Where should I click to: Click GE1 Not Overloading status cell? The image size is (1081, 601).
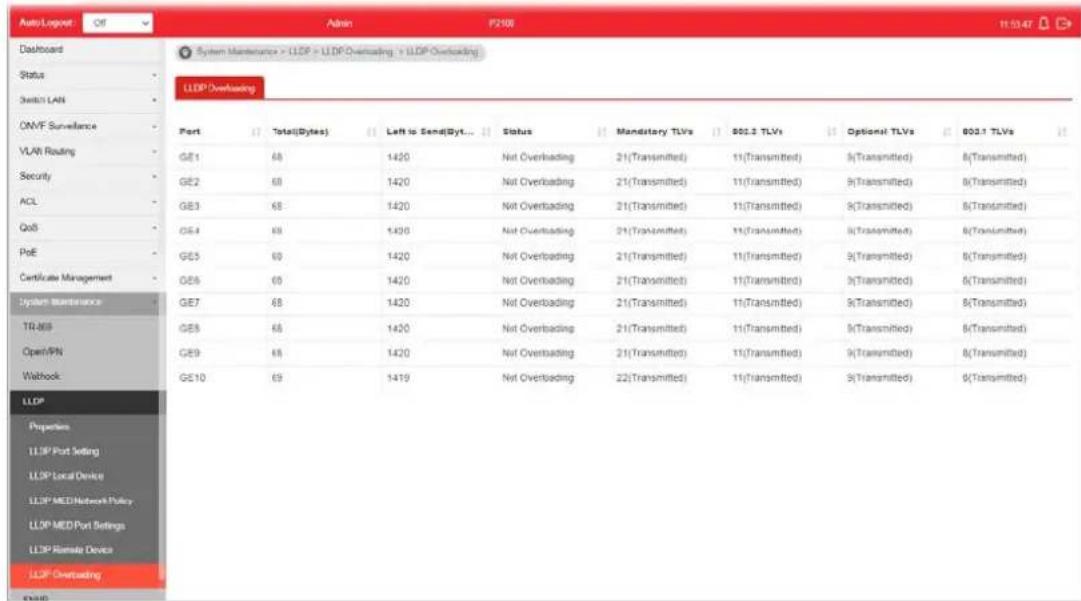point(538,158)
